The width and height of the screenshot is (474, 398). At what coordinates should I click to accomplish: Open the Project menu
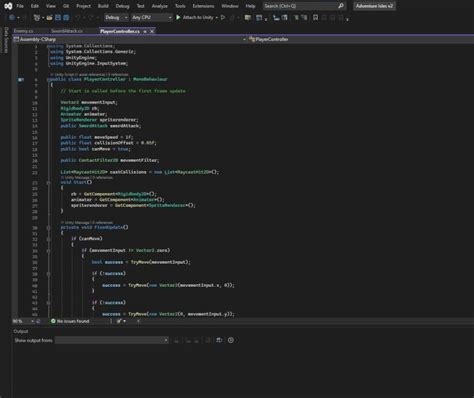[x=83, y=6]
